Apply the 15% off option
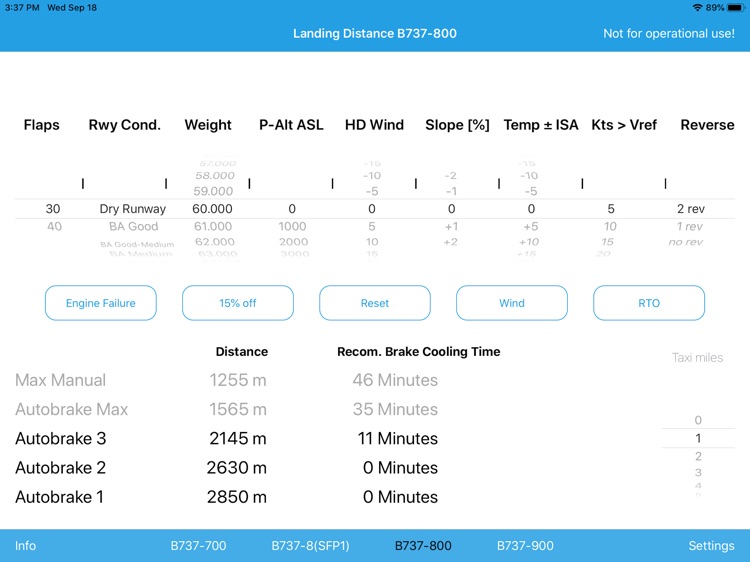The width and height of the screenshot is (750, 562). tap(238, 303)
